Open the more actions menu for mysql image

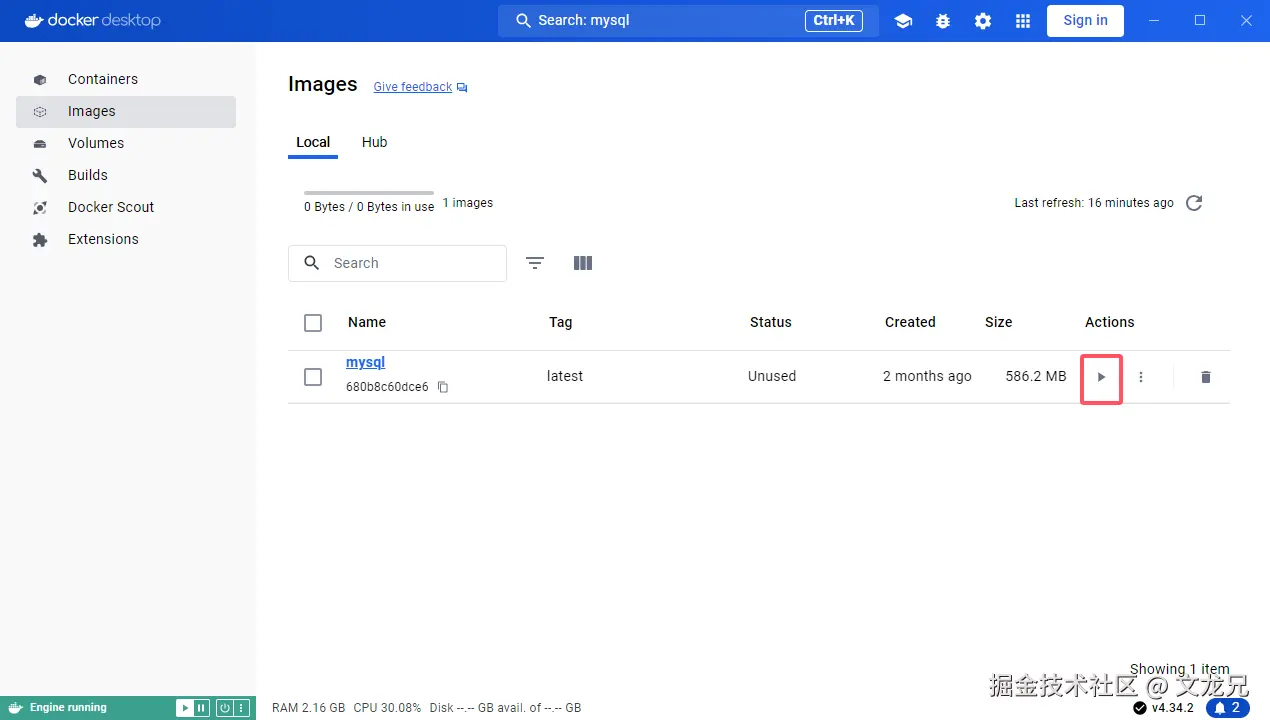pyautogui.click(x=1140, y=377)
